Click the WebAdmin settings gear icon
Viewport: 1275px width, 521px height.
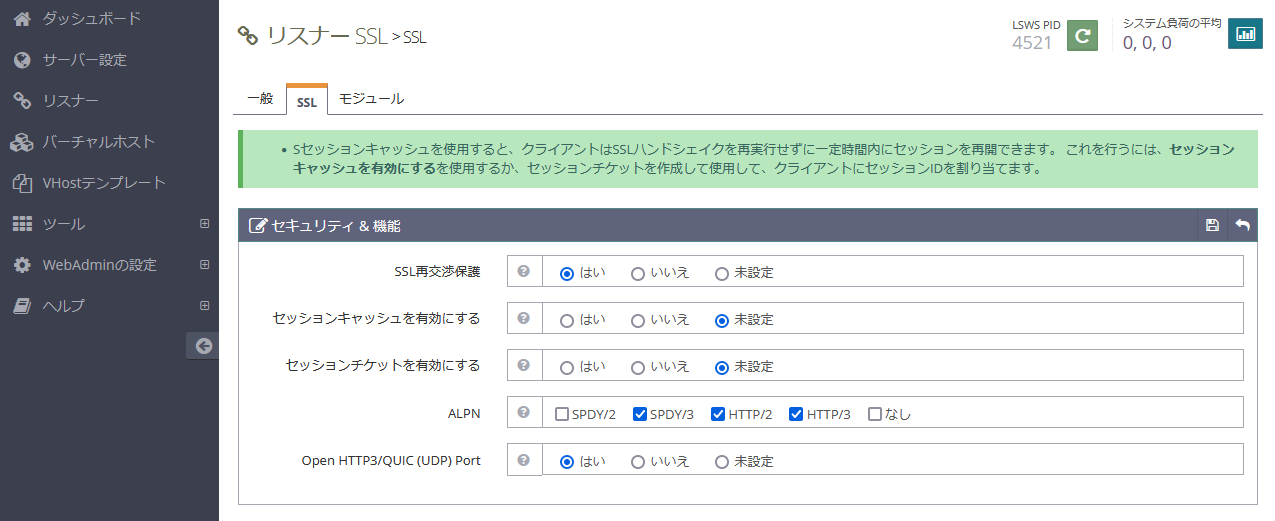click(x=22, y=265)
